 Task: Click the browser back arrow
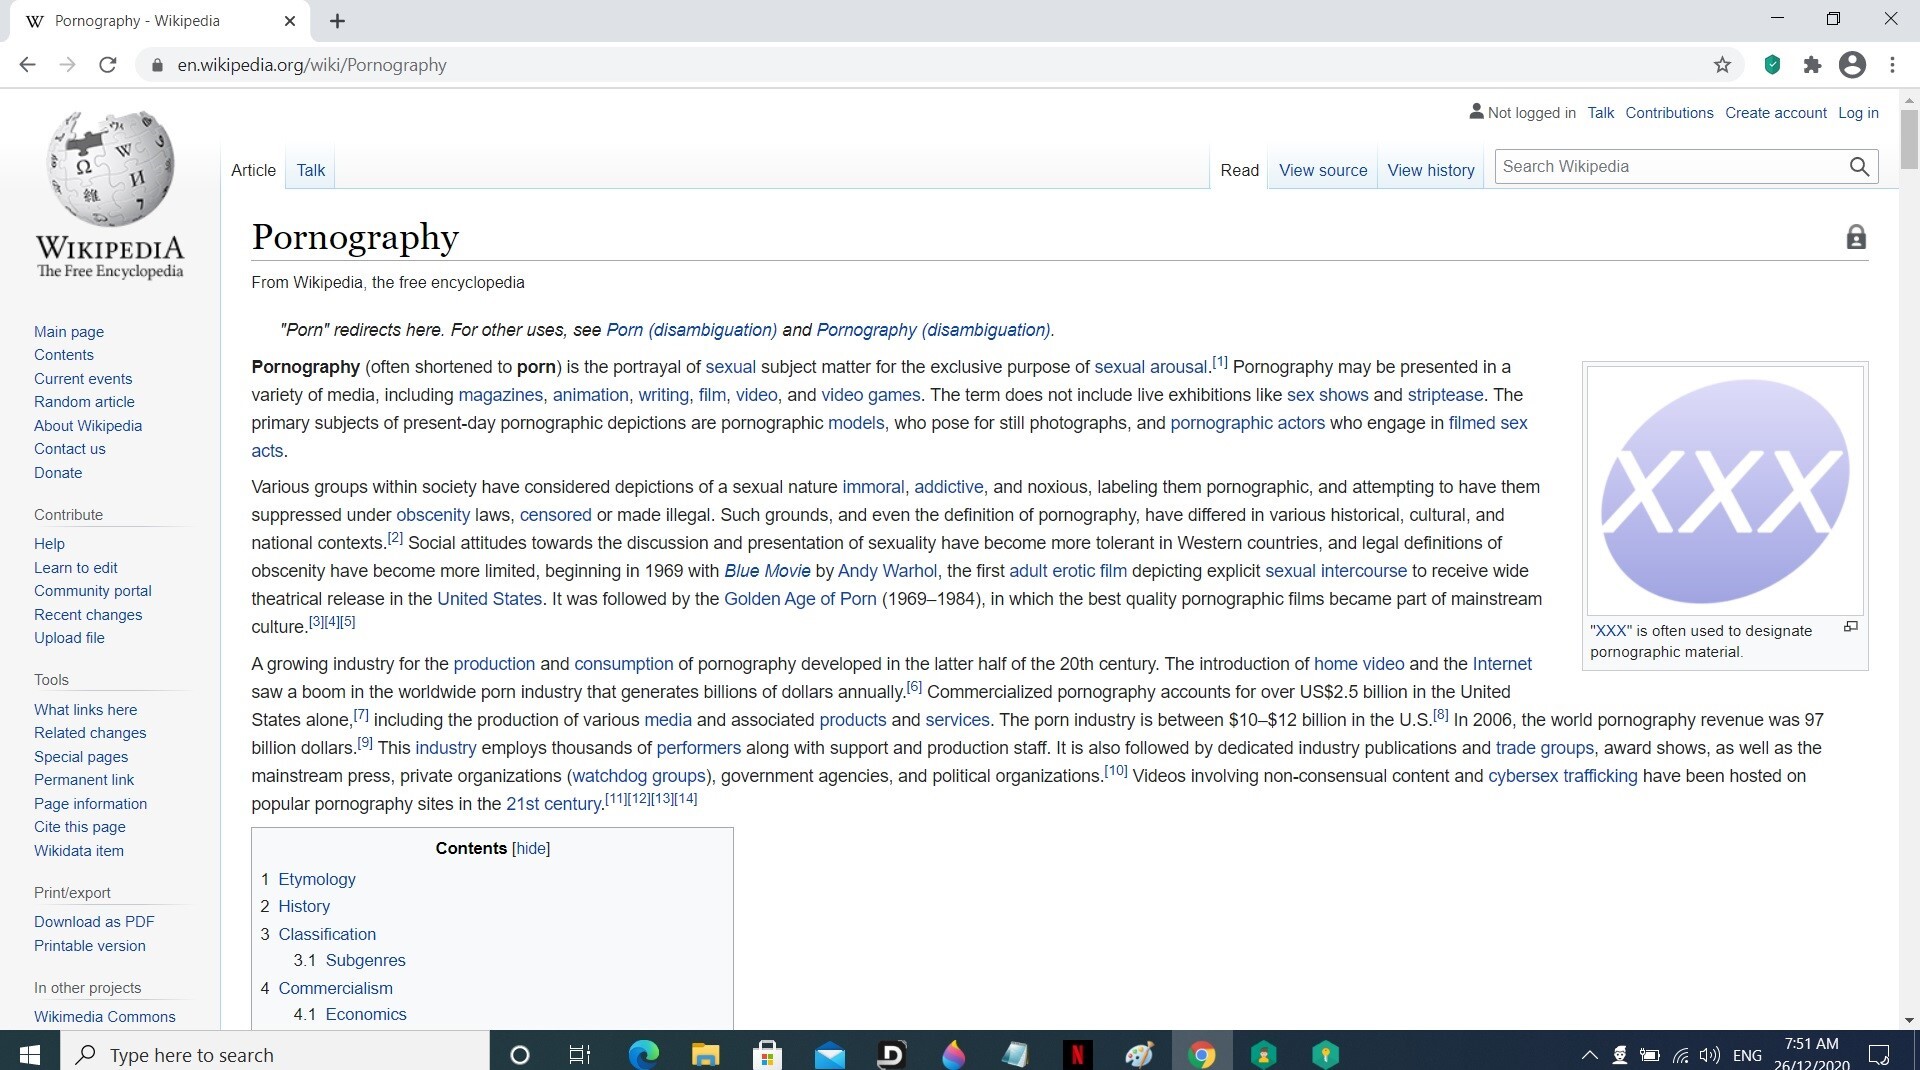(27, 65)
